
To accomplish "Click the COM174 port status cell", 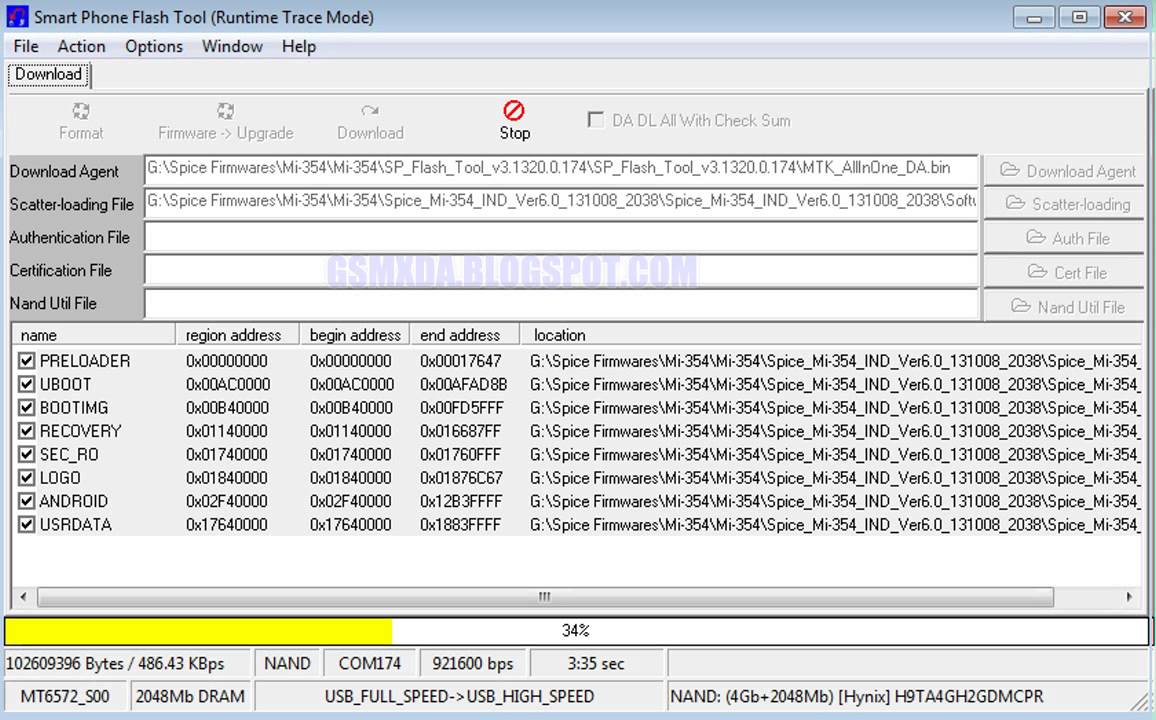I will (x=369, y=663).
